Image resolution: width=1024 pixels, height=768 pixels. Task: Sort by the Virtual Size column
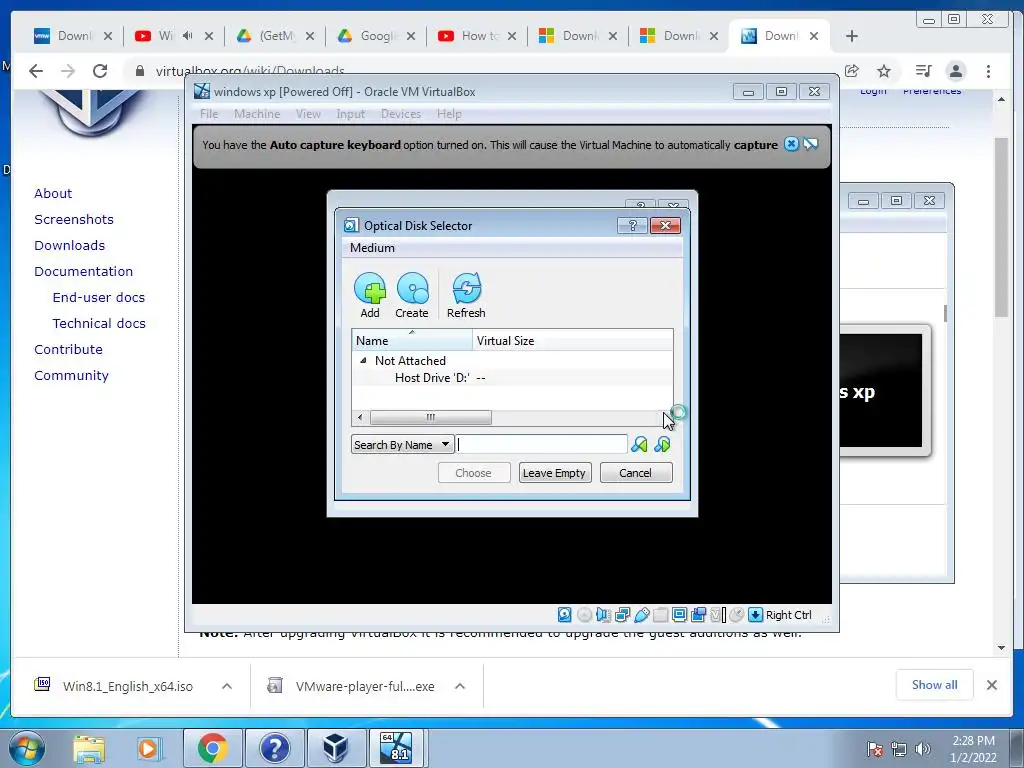[x=573, y=340]
